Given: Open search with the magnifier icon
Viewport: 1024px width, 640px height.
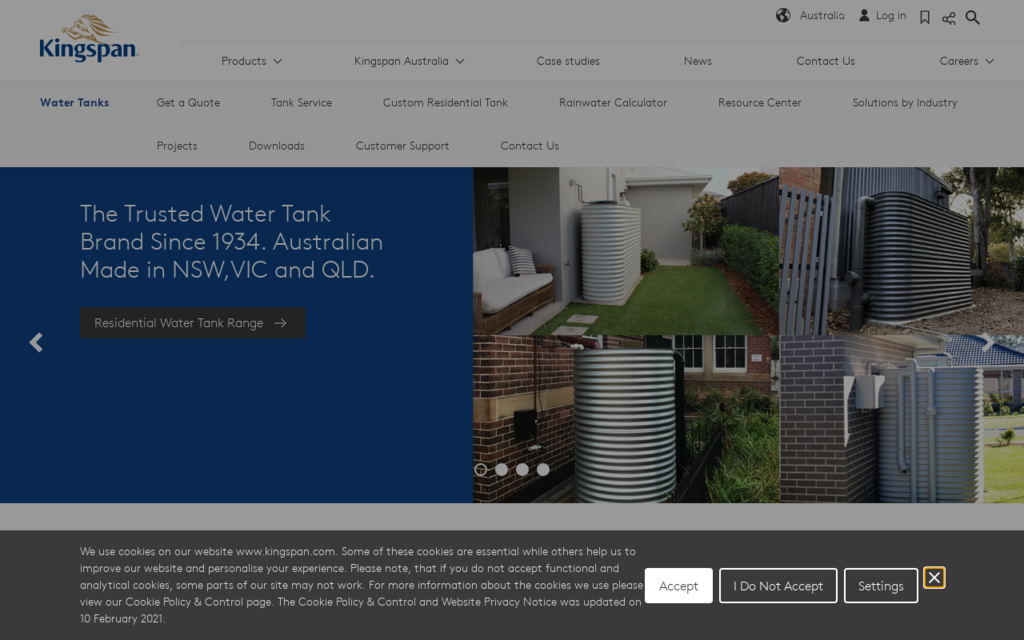Looking at the screenshot, I should (973, 17).
